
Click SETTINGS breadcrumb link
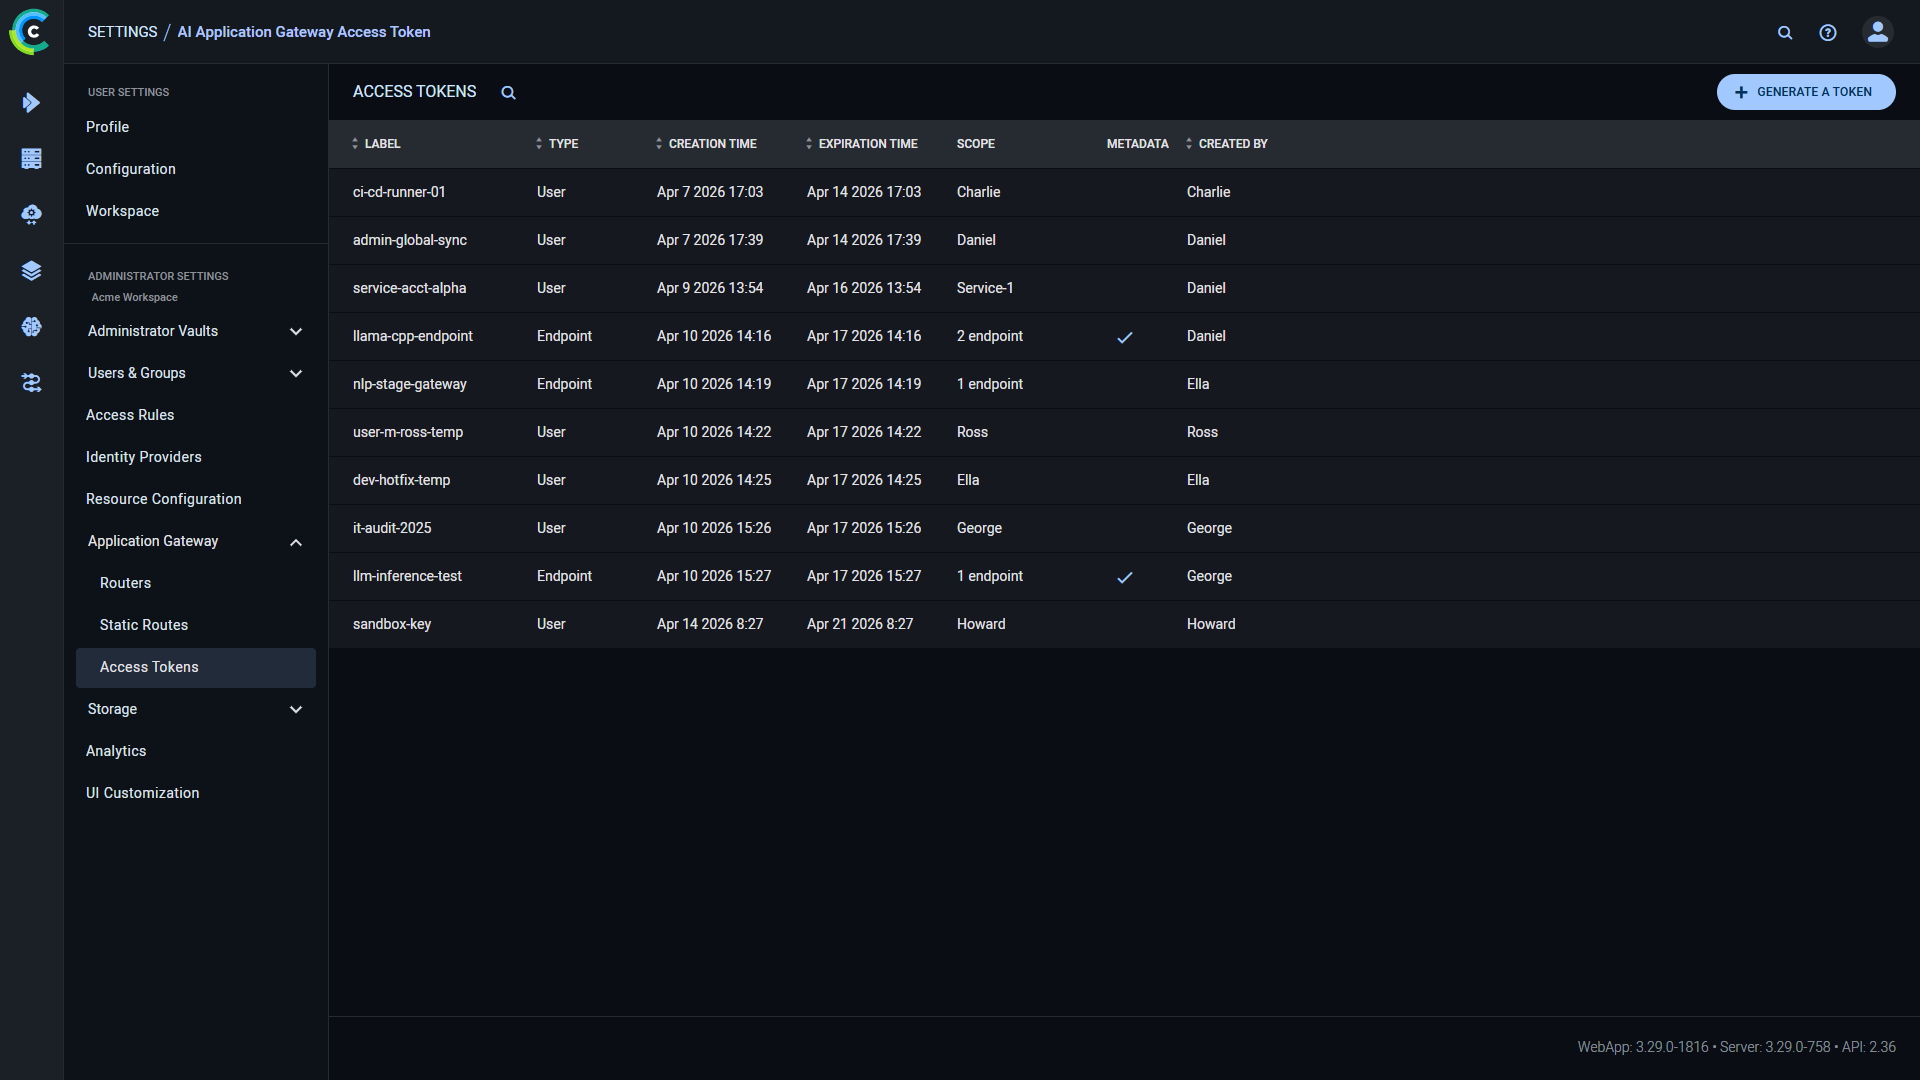click(122, 32)
